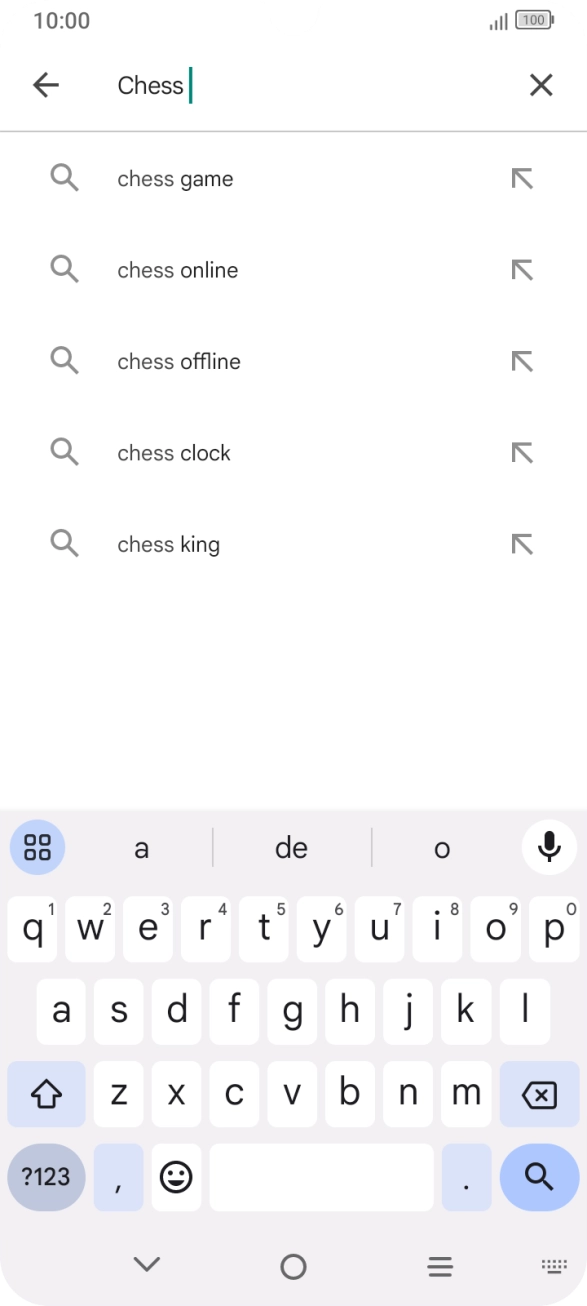Toggle the Shift key on the keyboard

46,1094
